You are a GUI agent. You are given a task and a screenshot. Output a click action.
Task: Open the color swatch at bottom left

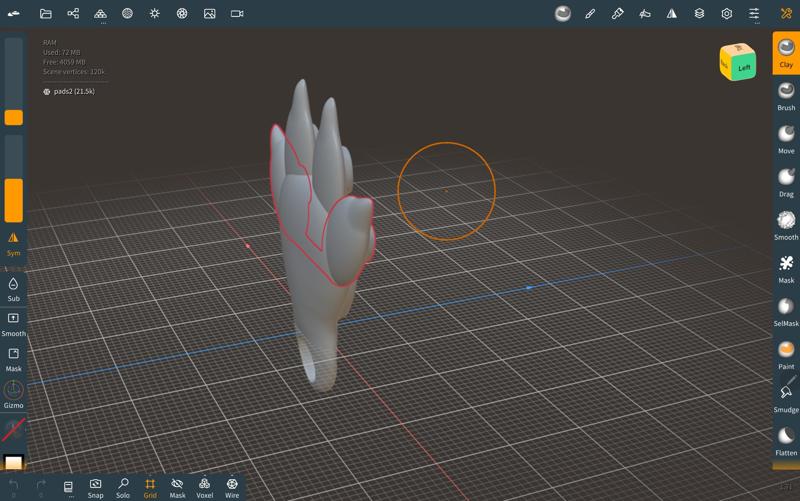pos(13,462)
